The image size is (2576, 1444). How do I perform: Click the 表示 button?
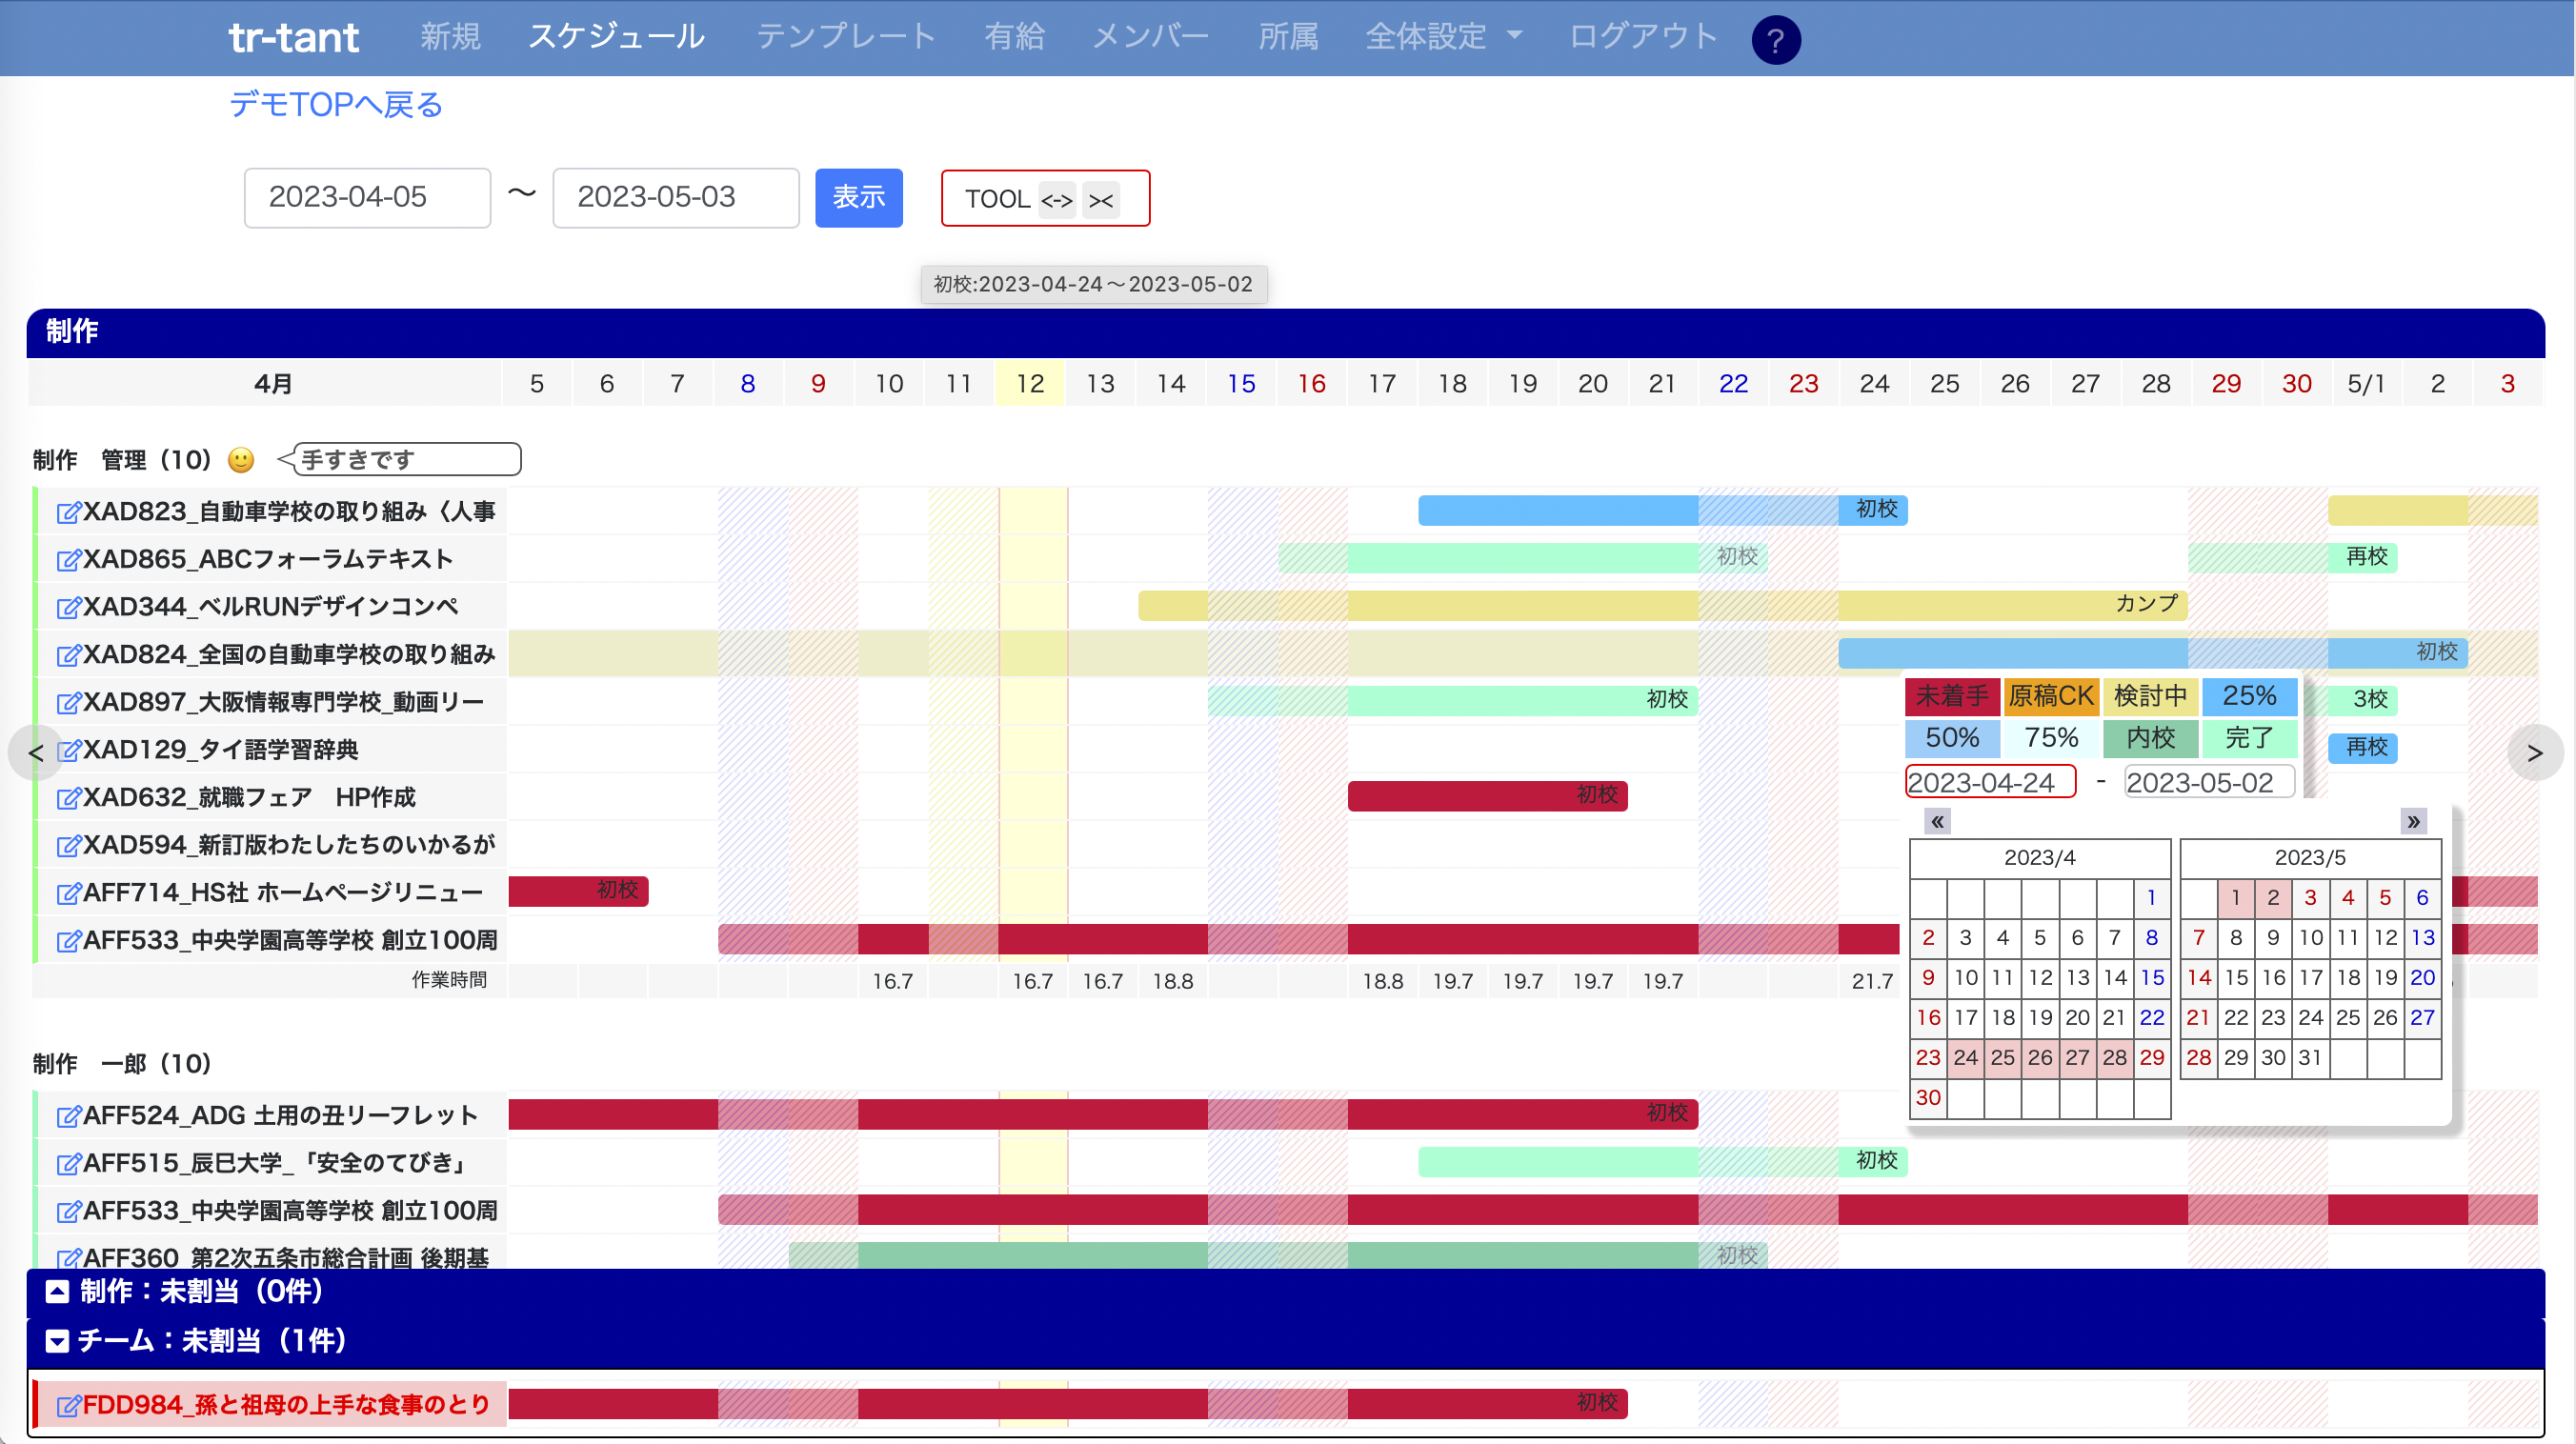[858, 198]
